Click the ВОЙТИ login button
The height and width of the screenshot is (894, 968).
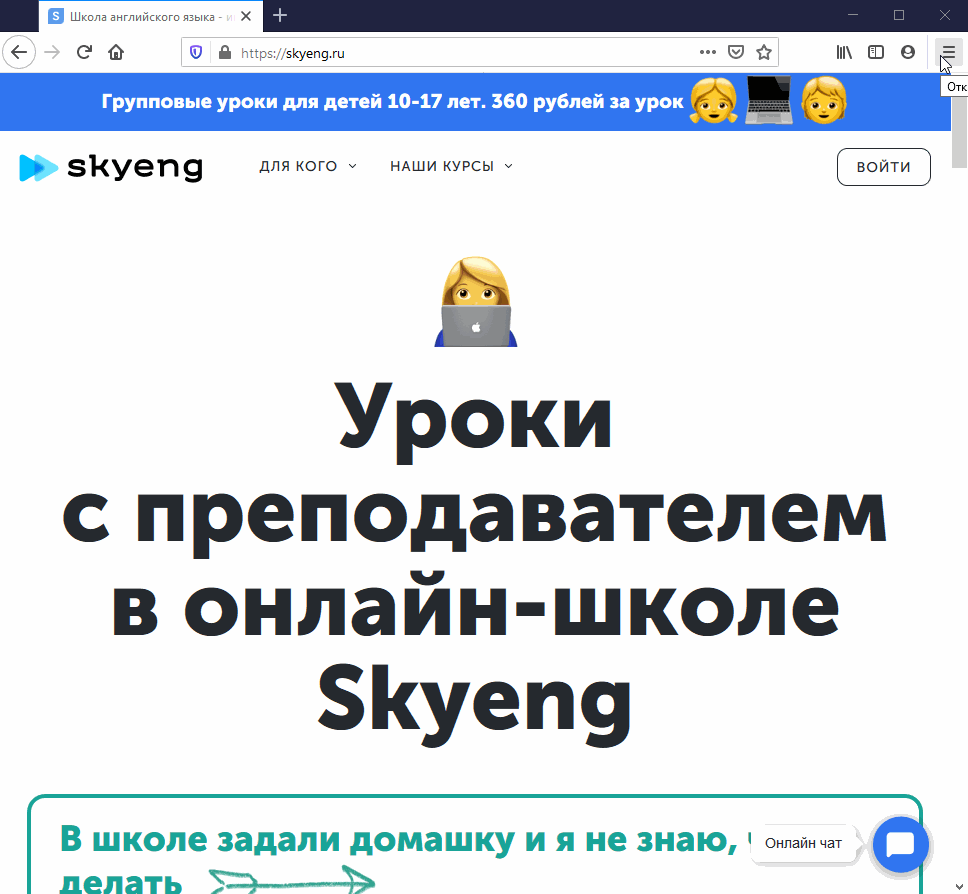883,167
